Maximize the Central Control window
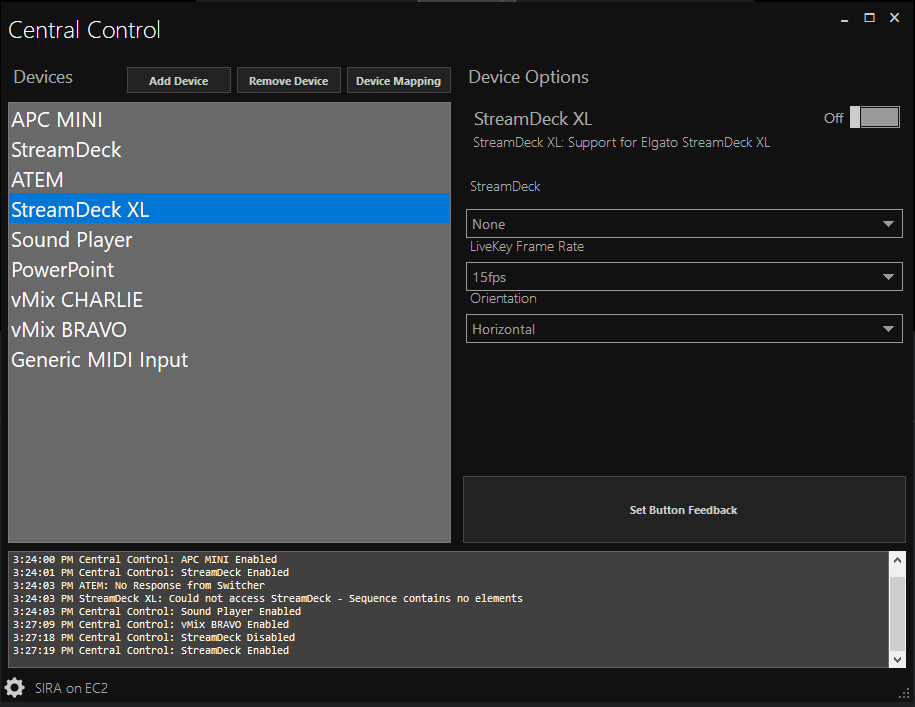The image size is (915, 707). pos(869,18)
